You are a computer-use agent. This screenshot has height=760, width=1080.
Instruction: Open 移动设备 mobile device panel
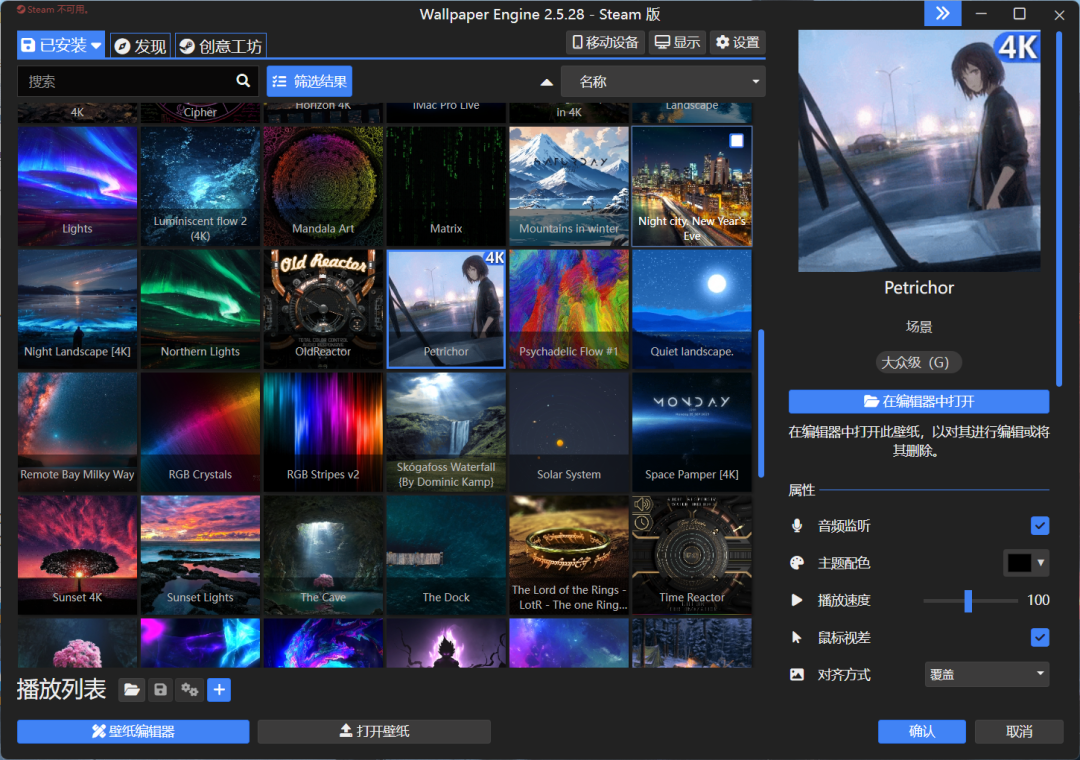coord(604,43)
